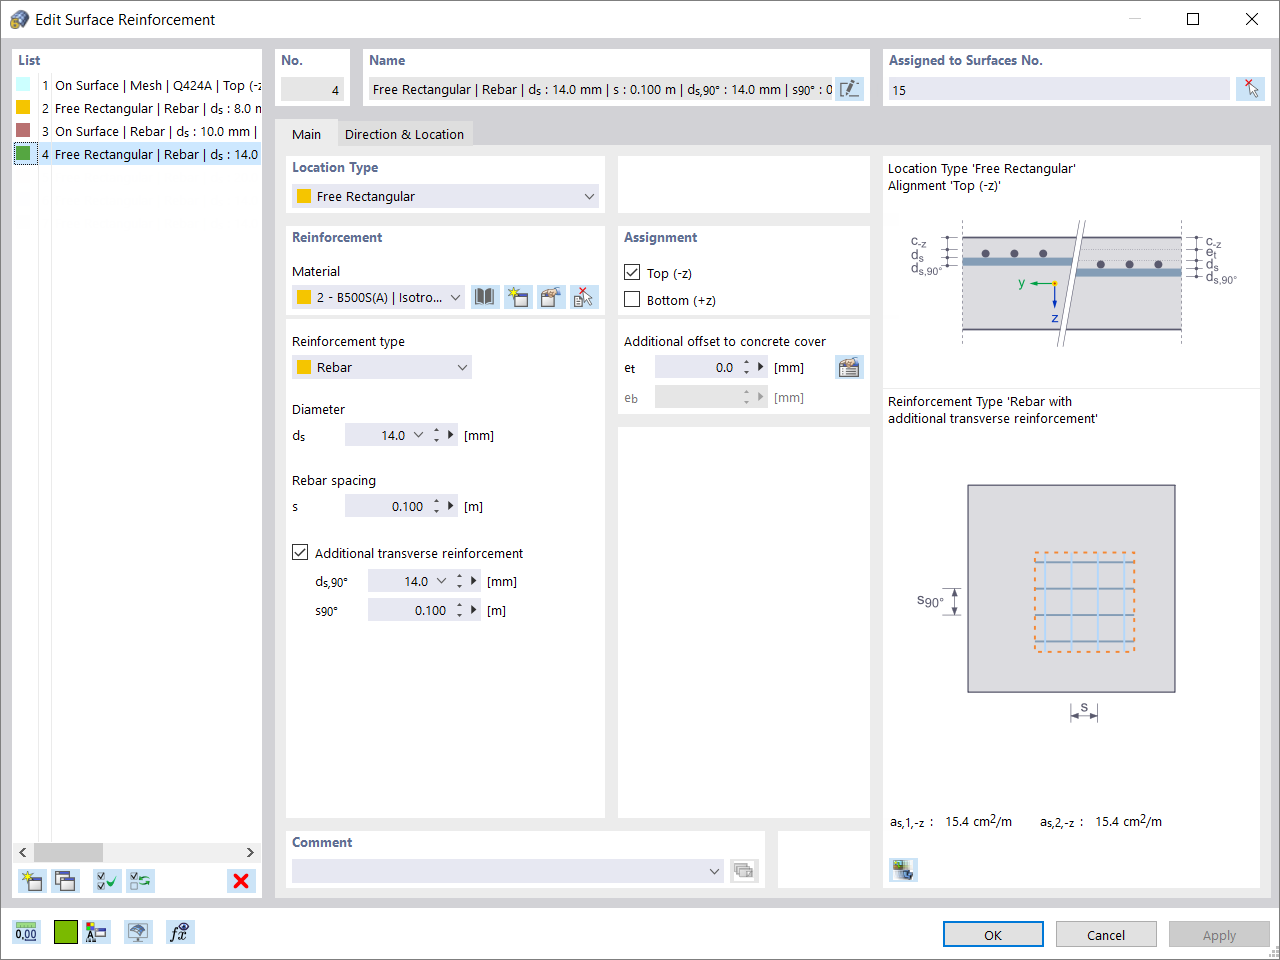
Task: Open the Material B500S(A) dropdown
Action: [379, 297]
